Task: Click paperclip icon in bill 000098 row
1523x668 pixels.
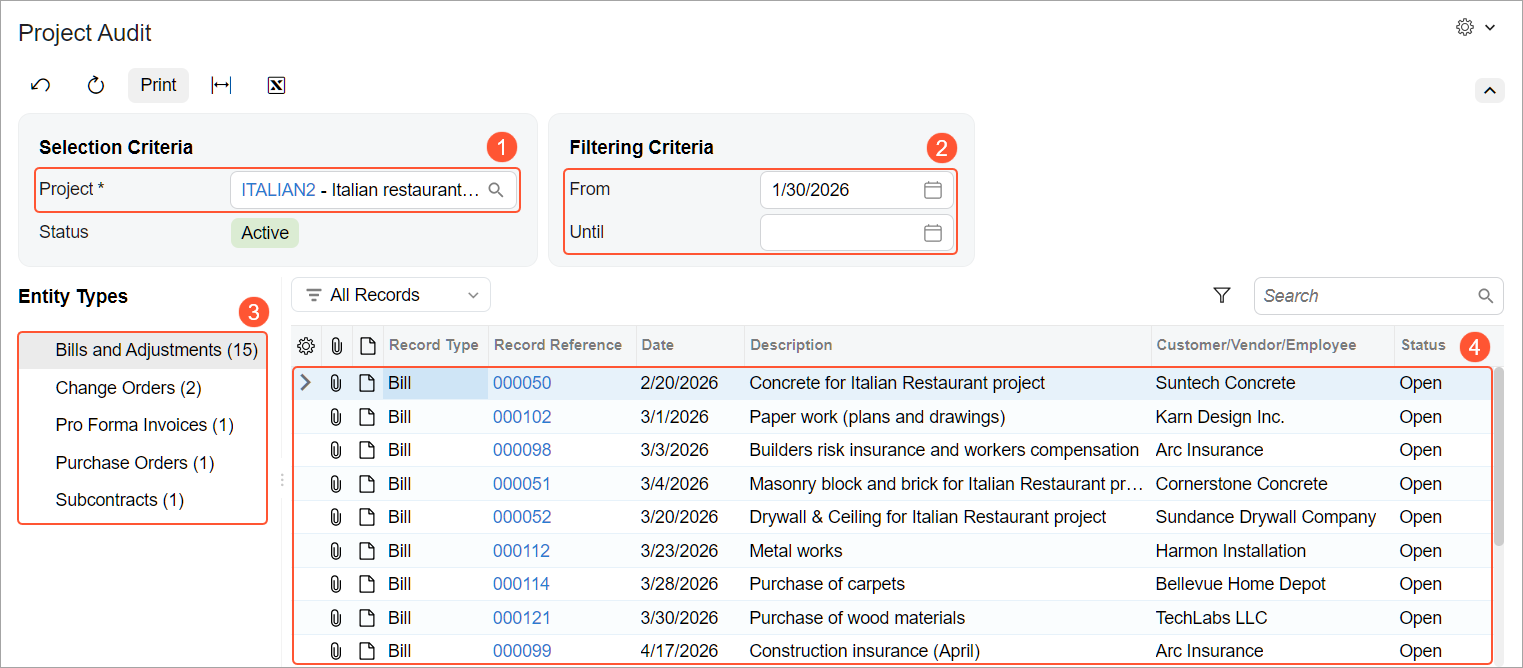Action: pyautogui.click(x=336, y=450)
